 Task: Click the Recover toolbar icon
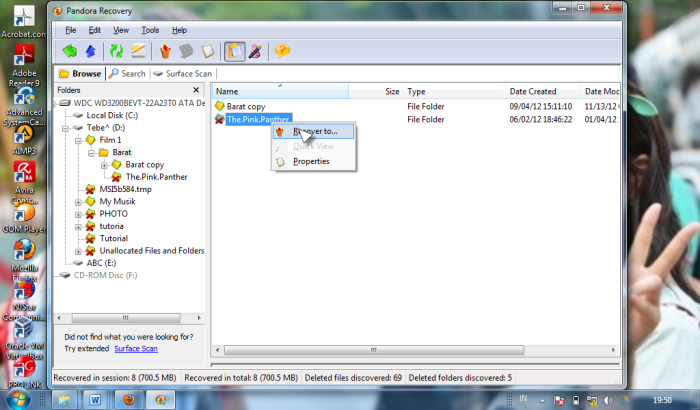[x=165, y=51]
